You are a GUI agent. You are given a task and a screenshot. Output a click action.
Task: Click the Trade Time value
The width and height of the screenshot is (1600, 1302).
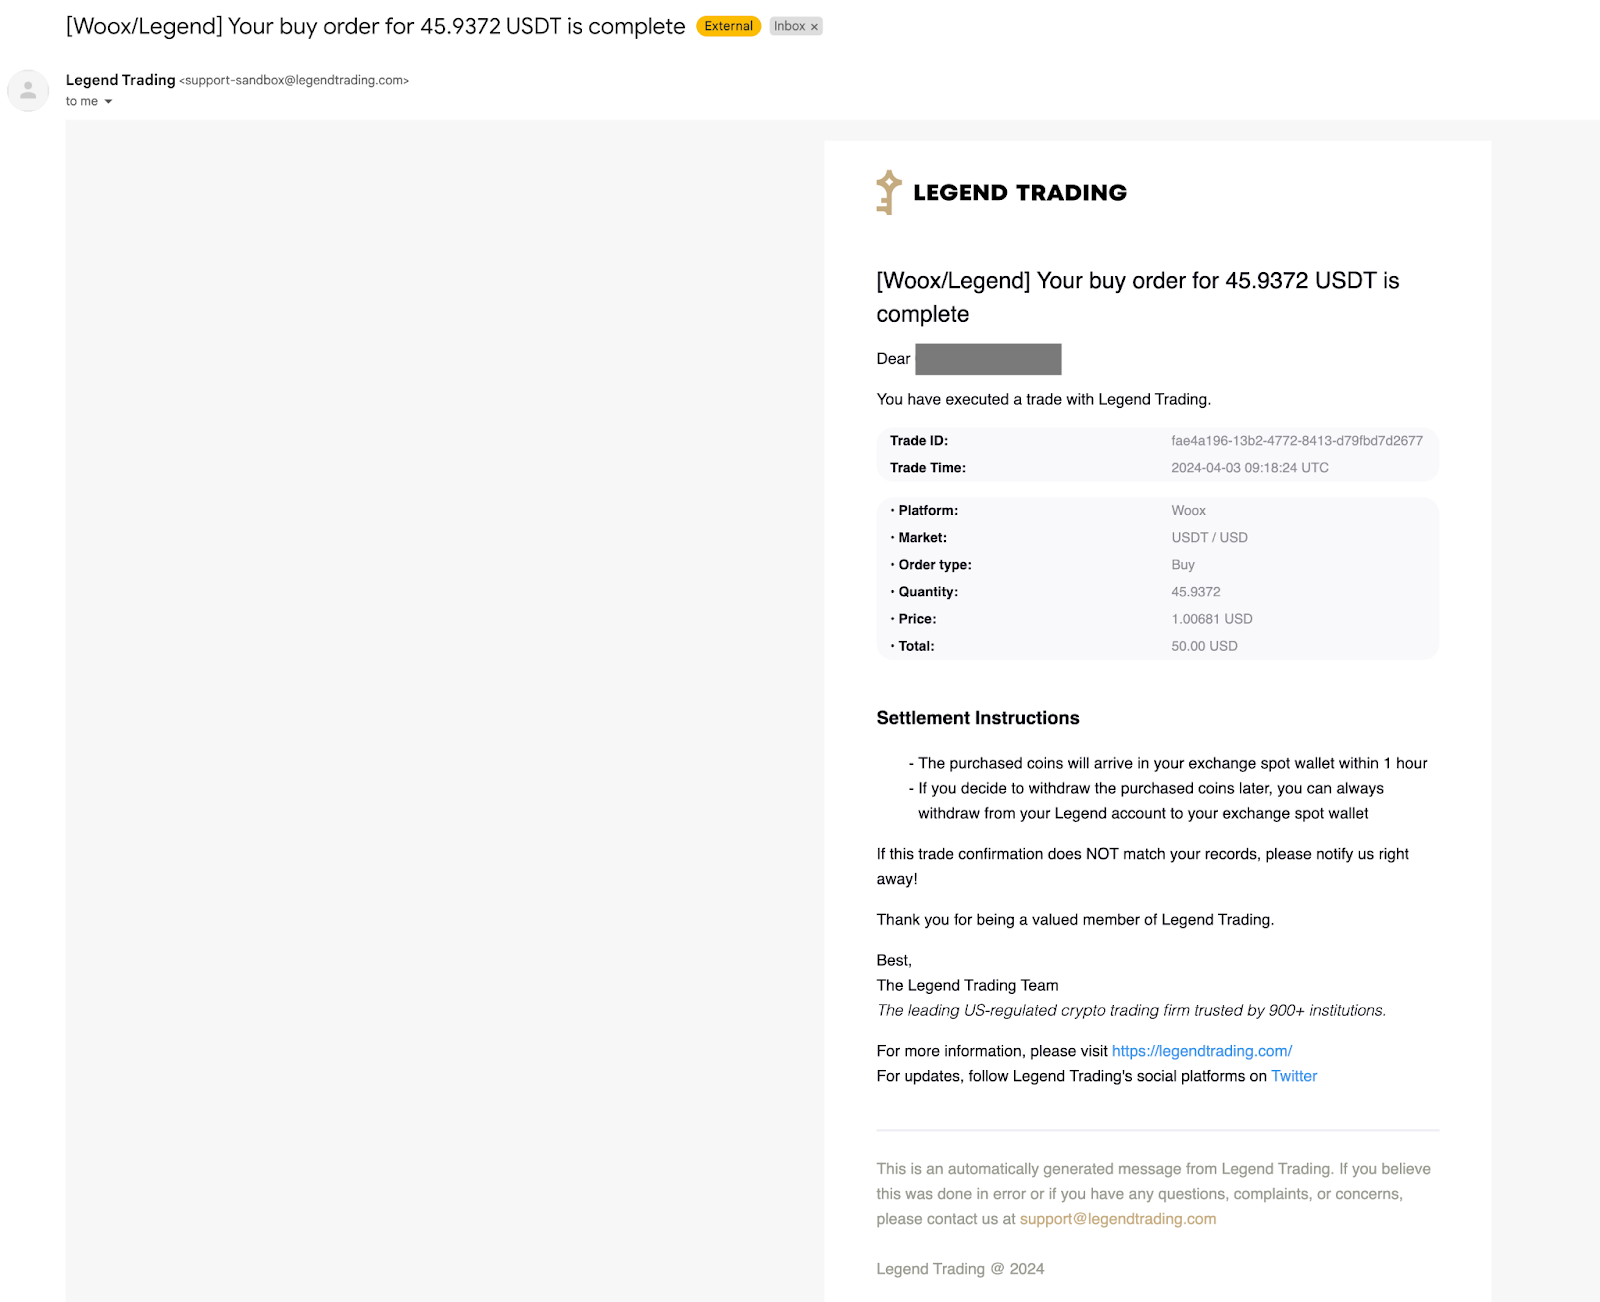pyautogui.click(x=1249, y=468)
